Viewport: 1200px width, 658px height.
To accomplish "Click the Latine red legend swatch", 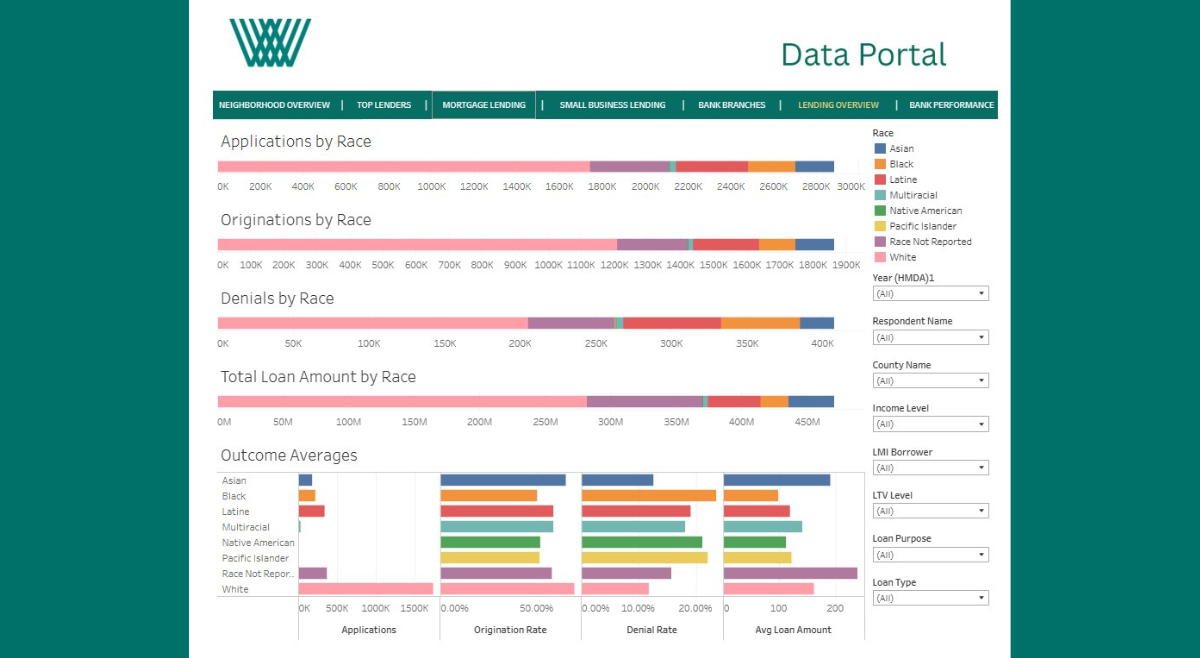I will point(880,179).
